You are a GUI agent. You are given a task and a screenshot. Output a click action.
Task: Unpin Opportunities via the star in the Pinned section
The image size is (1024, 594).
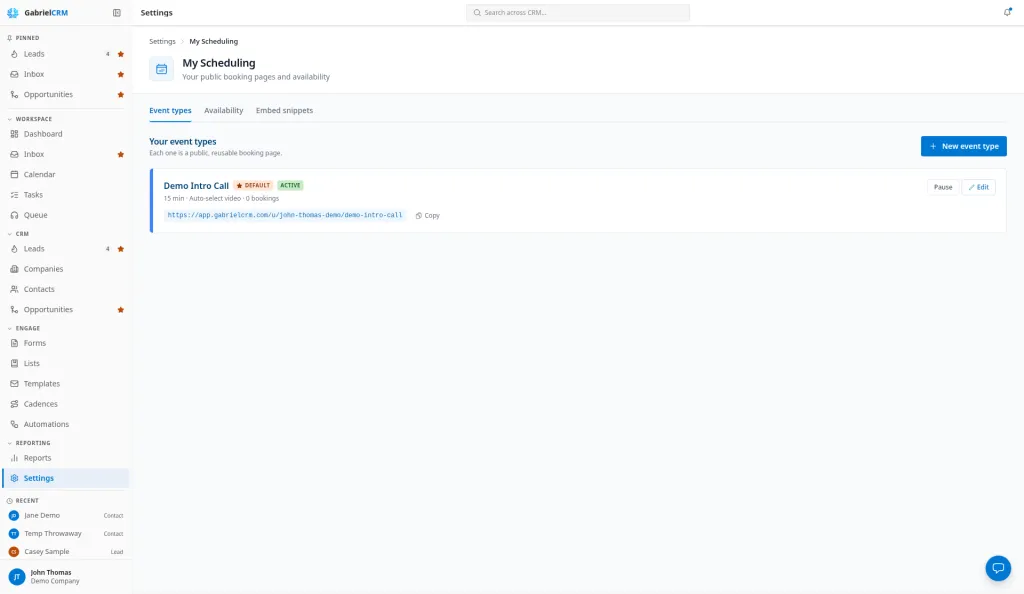point(121,95)
